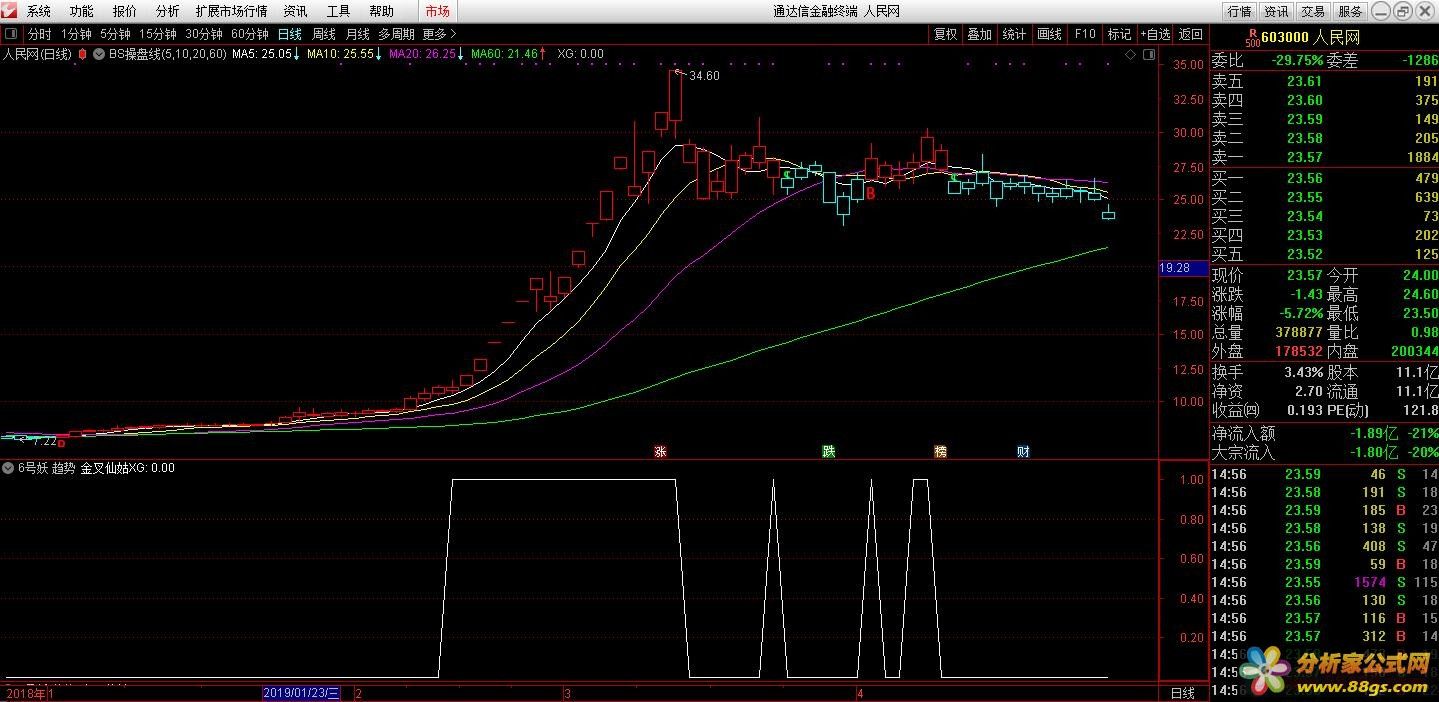Click the red B signal marker on candles
The image size is (1439, 702).
(871, 194)
